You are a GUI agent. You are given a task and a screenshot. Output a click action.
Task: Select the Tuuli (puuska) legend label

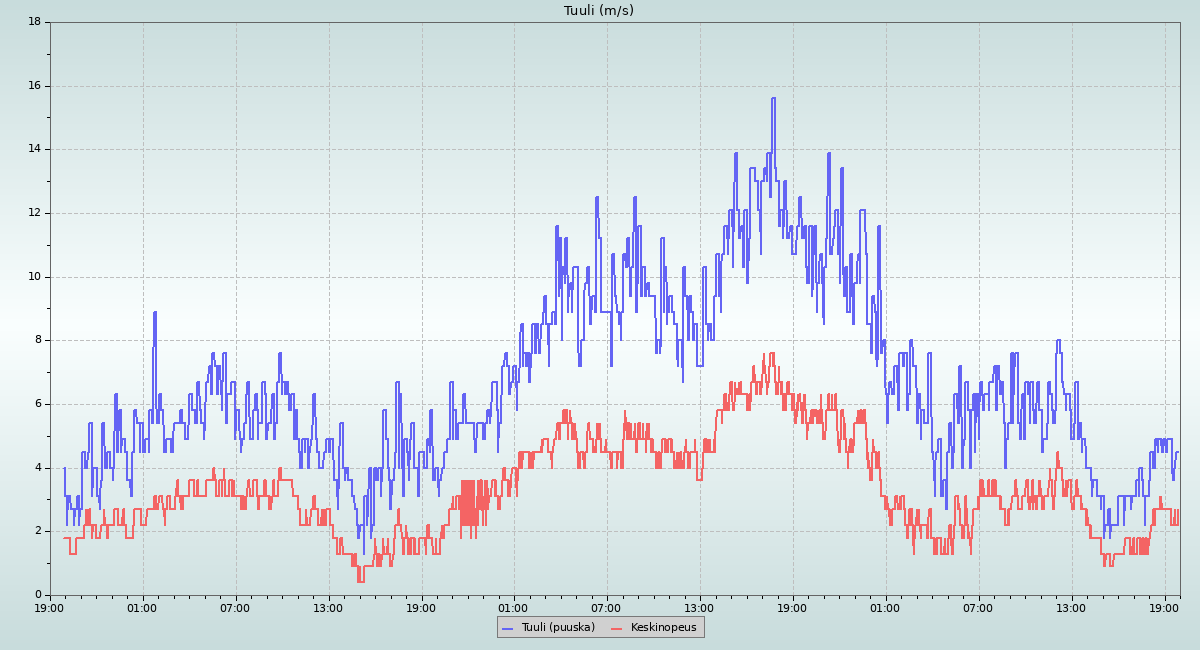pyautogui.click(x=557, y=628)
